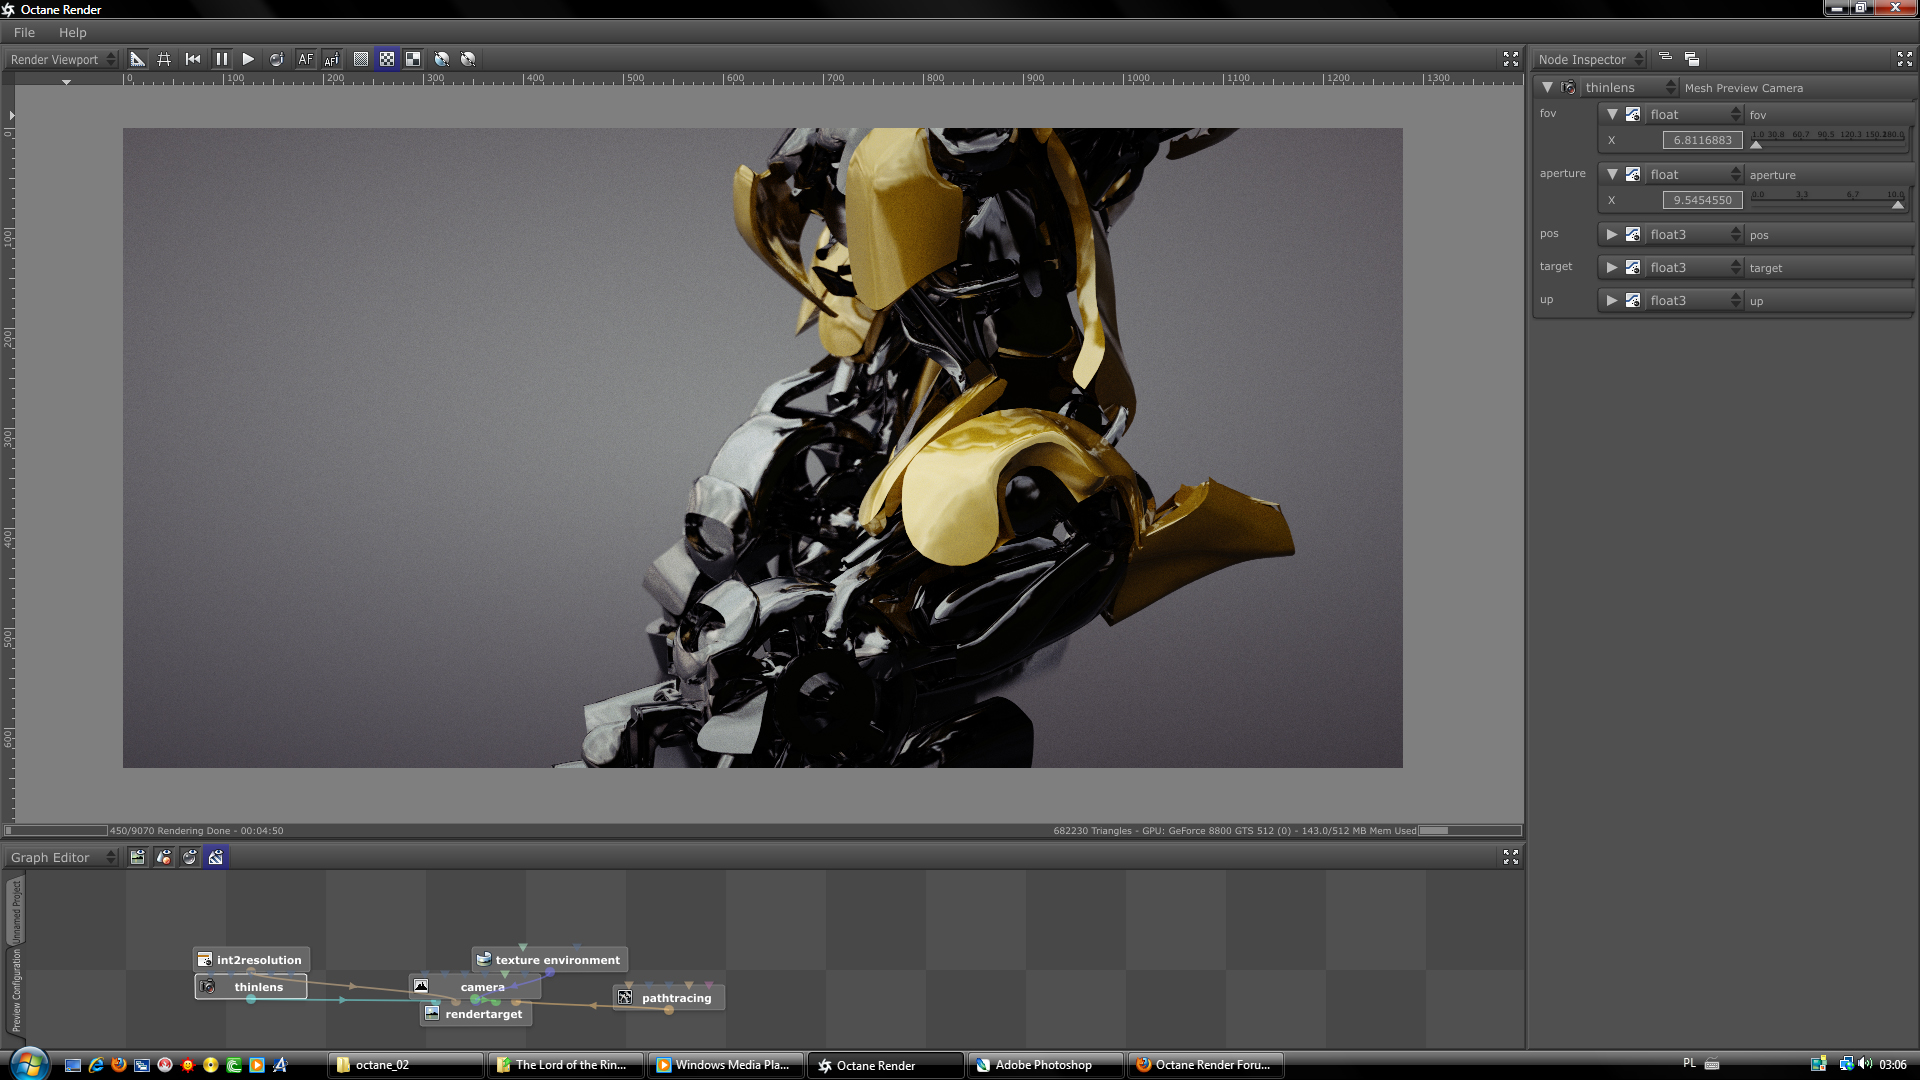The height and width of the screenshot is (1080, 1920).
Task: Pause the rendering
Action: [x=221, y=59]
